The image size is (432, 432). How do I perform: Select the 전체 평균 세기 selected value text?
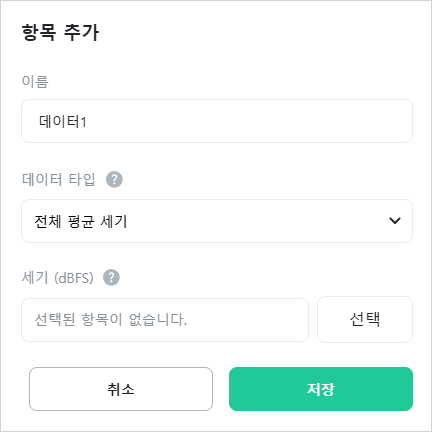point(81,221)
